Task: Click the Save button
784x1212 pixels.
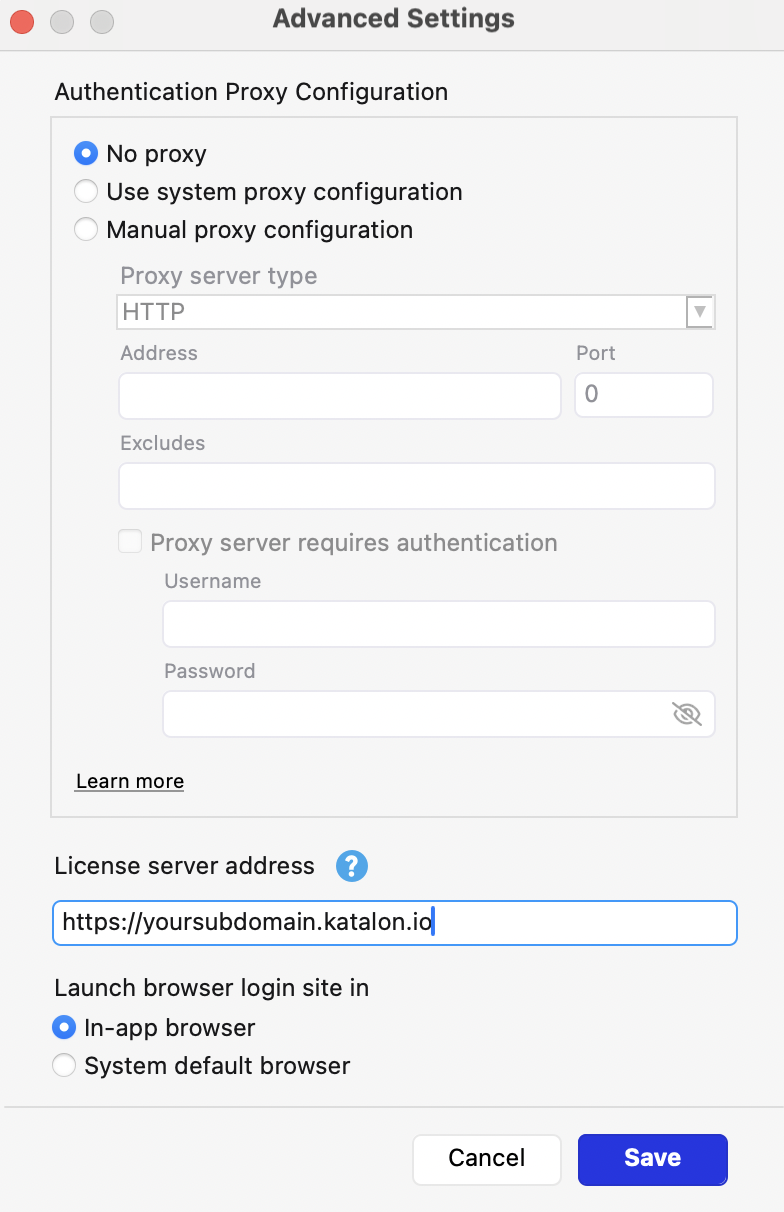Action: 652,1158
